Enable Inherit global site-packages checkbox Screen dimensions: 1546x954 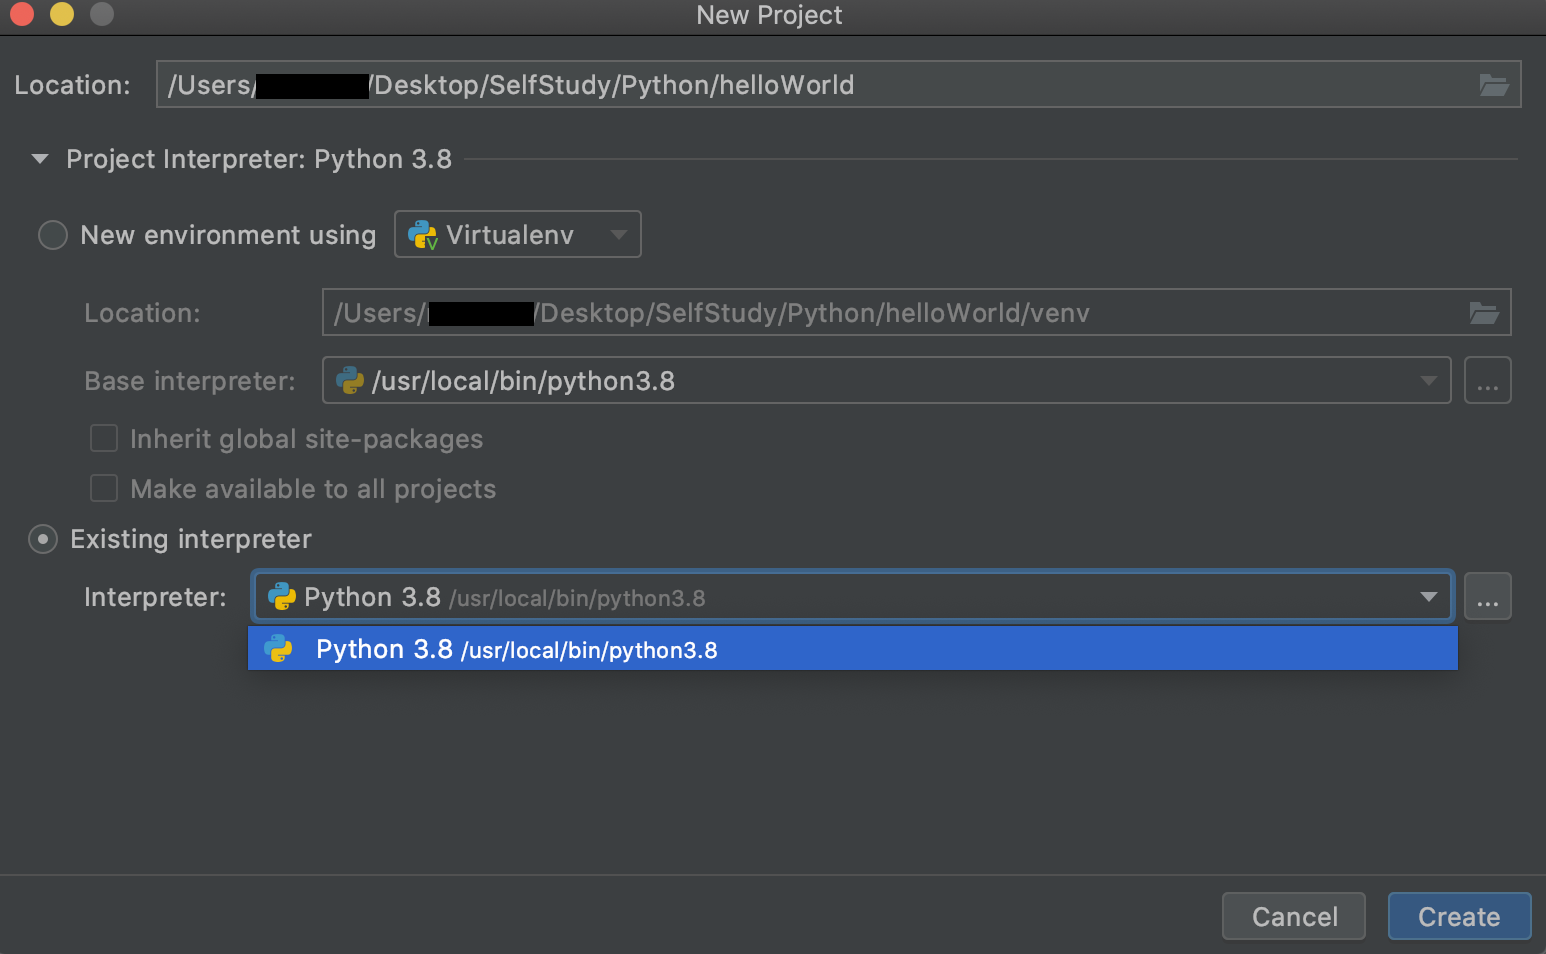pos(104,439)
